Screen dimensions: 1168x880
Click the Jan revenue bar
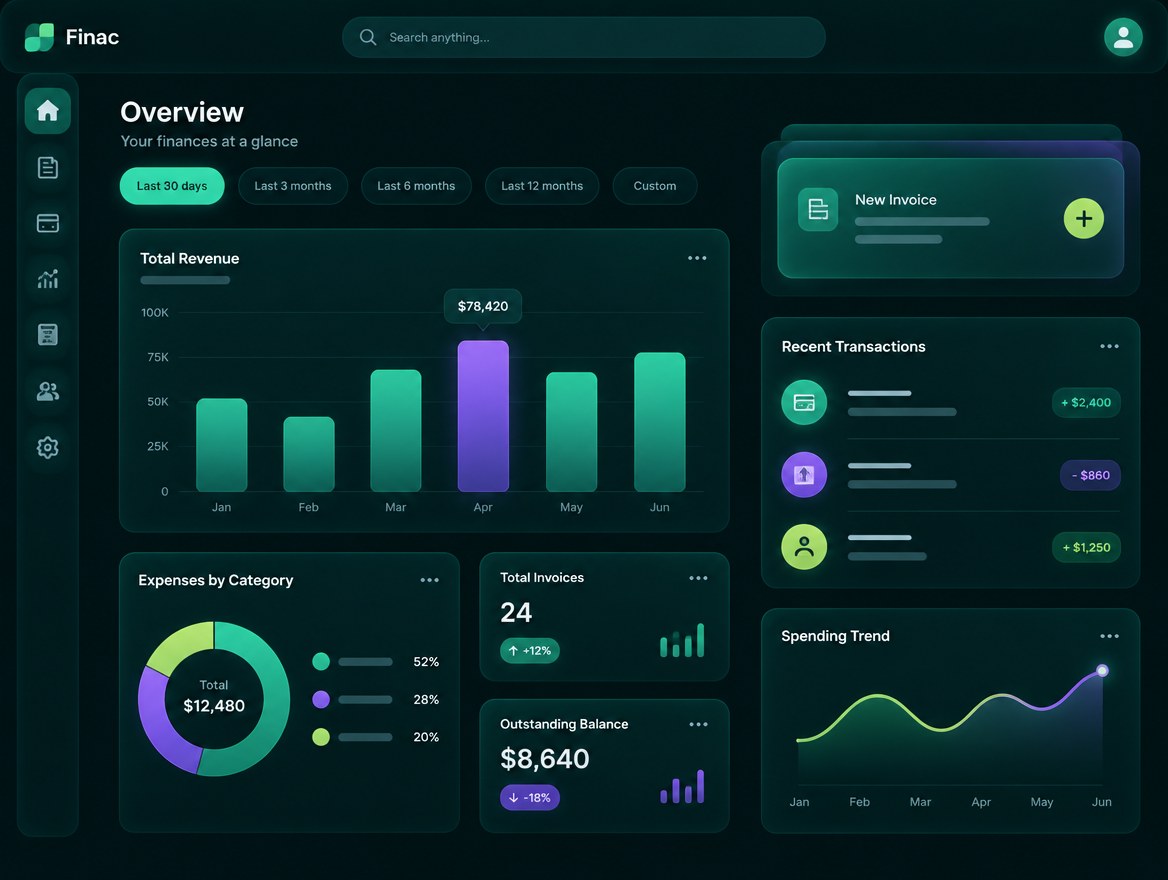[221, 445]
